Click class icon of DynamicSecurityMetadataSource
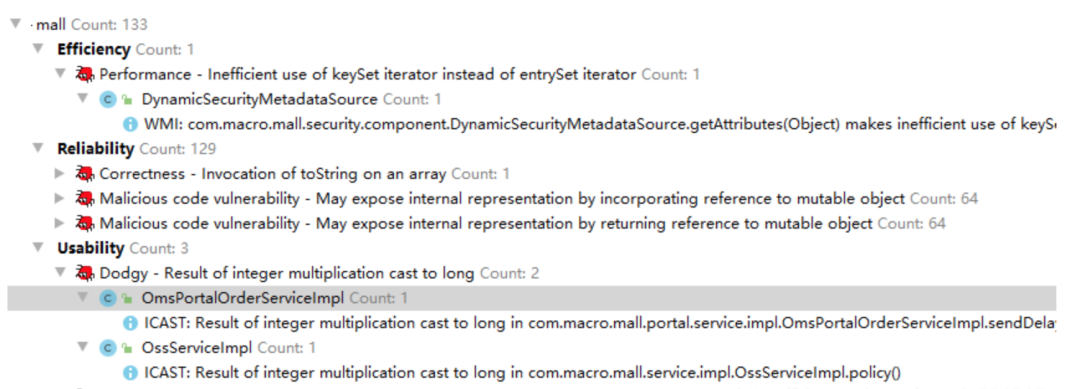The width and height of the screenshot is (1080, 389). pyautogui.click(x=107, y=99)
